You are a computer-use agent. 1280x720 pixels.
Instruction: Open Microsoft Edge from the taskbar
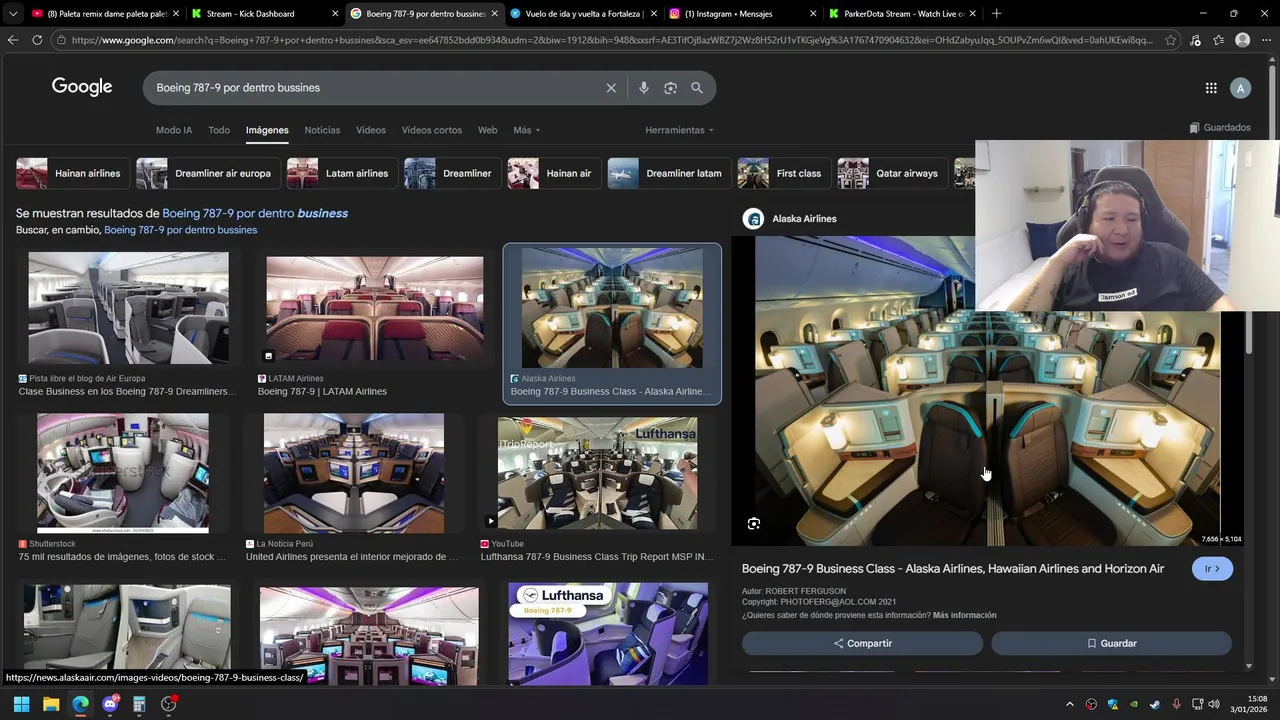click(80, 704)
